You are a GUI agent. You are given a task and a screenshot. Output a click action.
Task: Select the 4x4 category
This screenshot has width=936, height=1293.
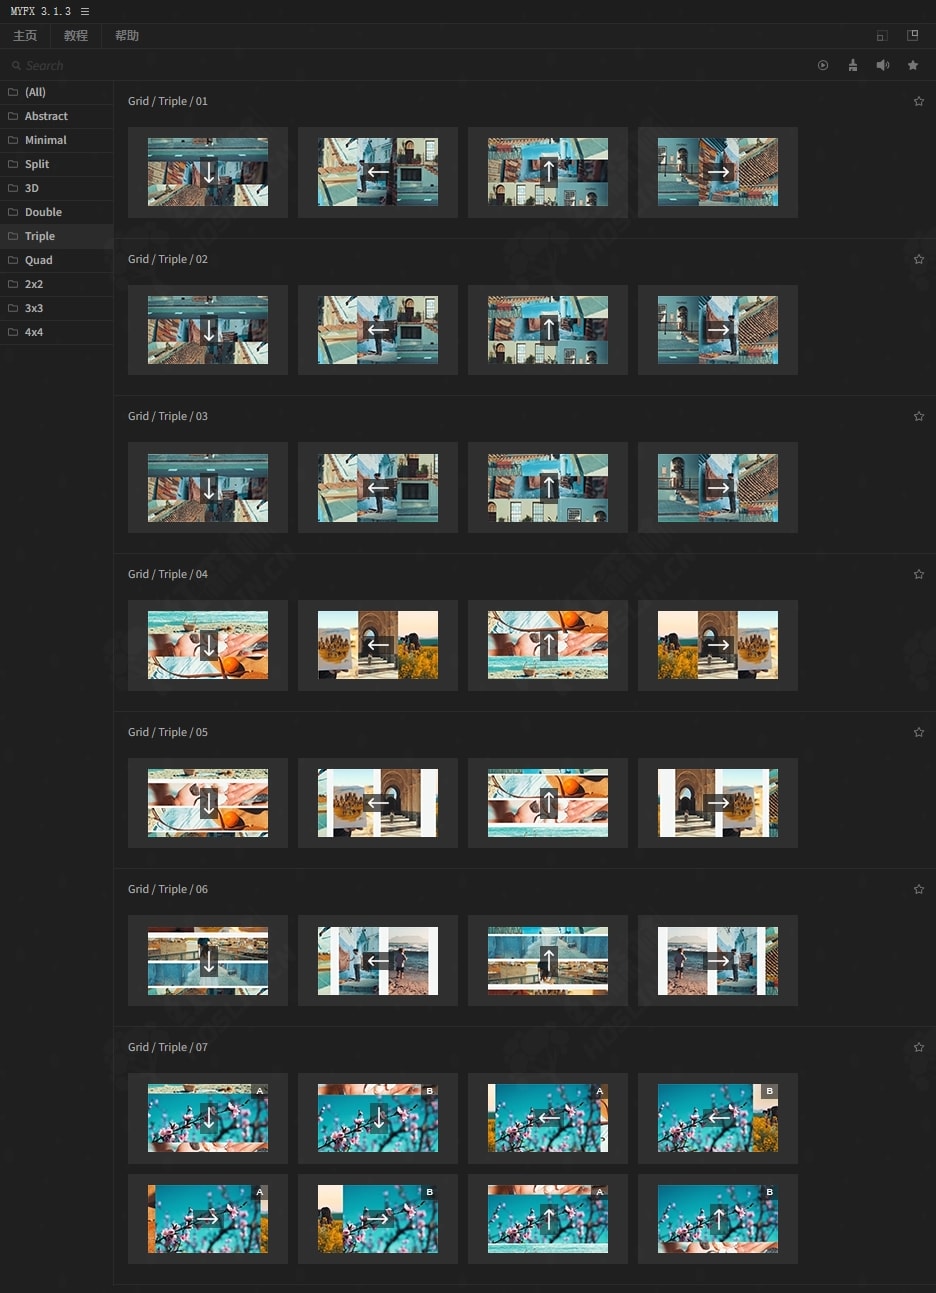point(56,332)
